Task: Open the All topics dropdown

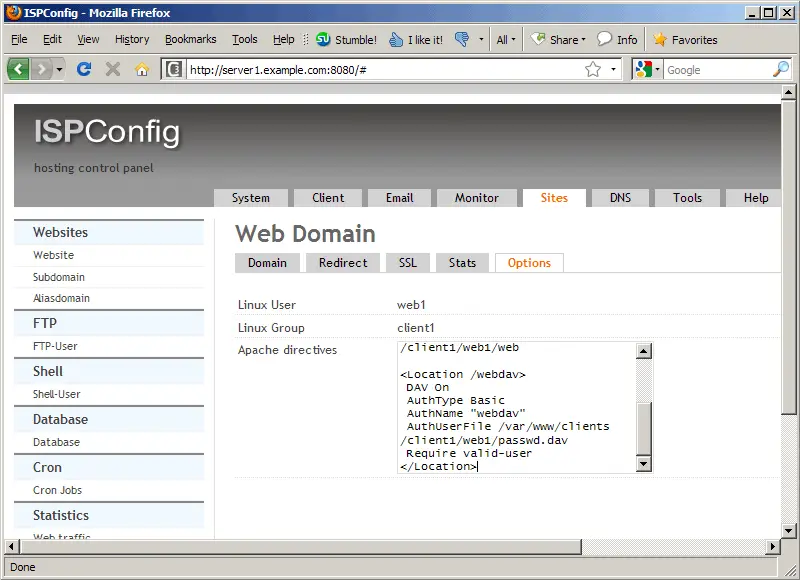Action: click(506, 39)
